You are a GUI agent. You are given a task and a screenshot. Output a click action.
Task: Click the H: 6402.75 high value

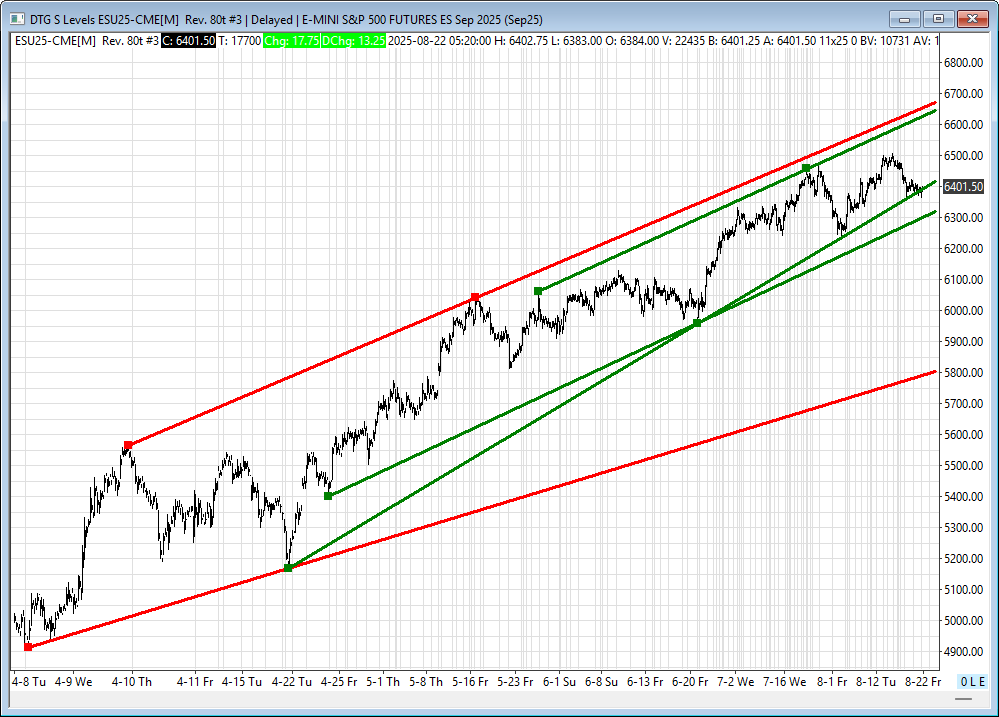pos(521,41)
